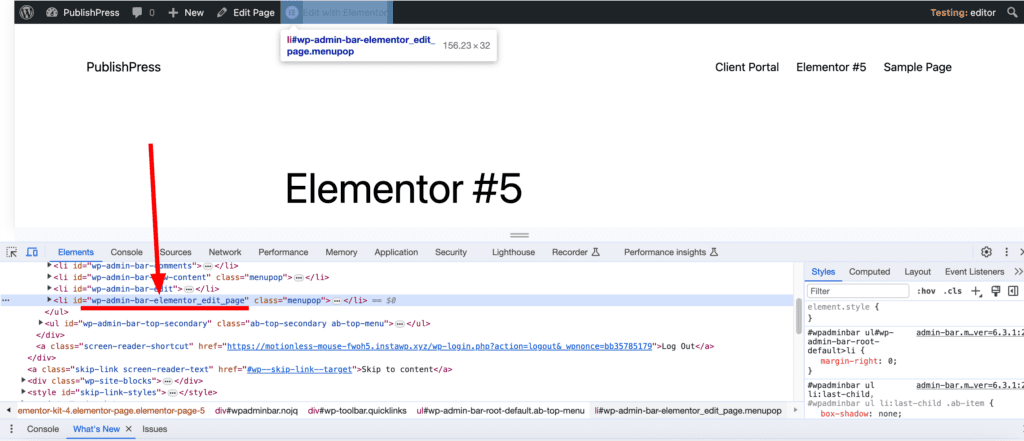Expand the wp-admin-bar-comments li node
This screenshot has height=441, width=1024.
click(x=50, y=266)
